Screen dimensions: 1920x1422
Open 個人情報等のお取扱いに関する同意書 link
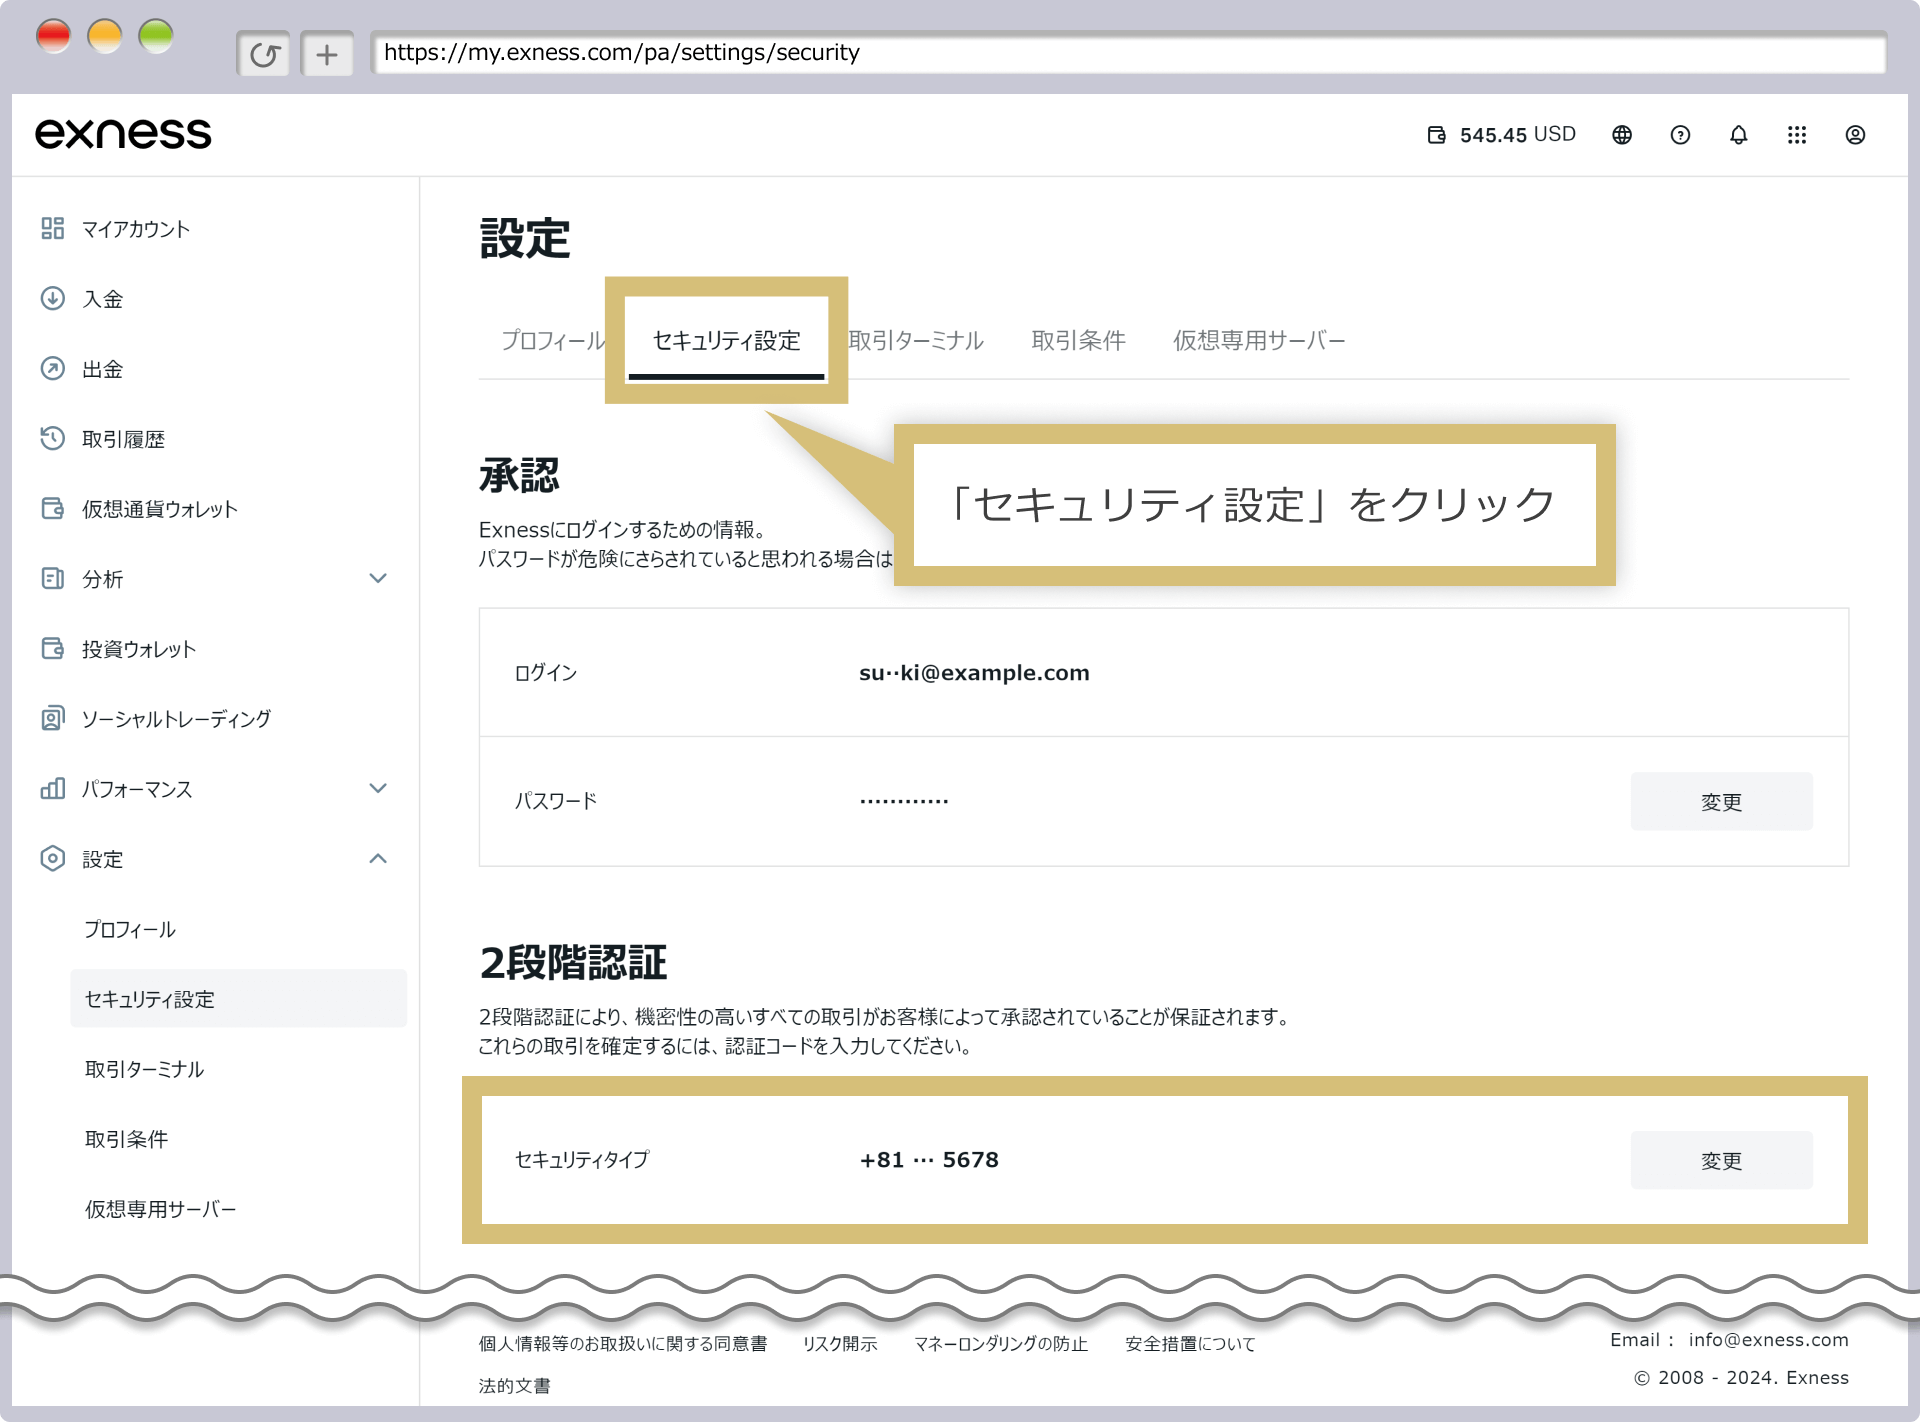(x=623, y=1344)
